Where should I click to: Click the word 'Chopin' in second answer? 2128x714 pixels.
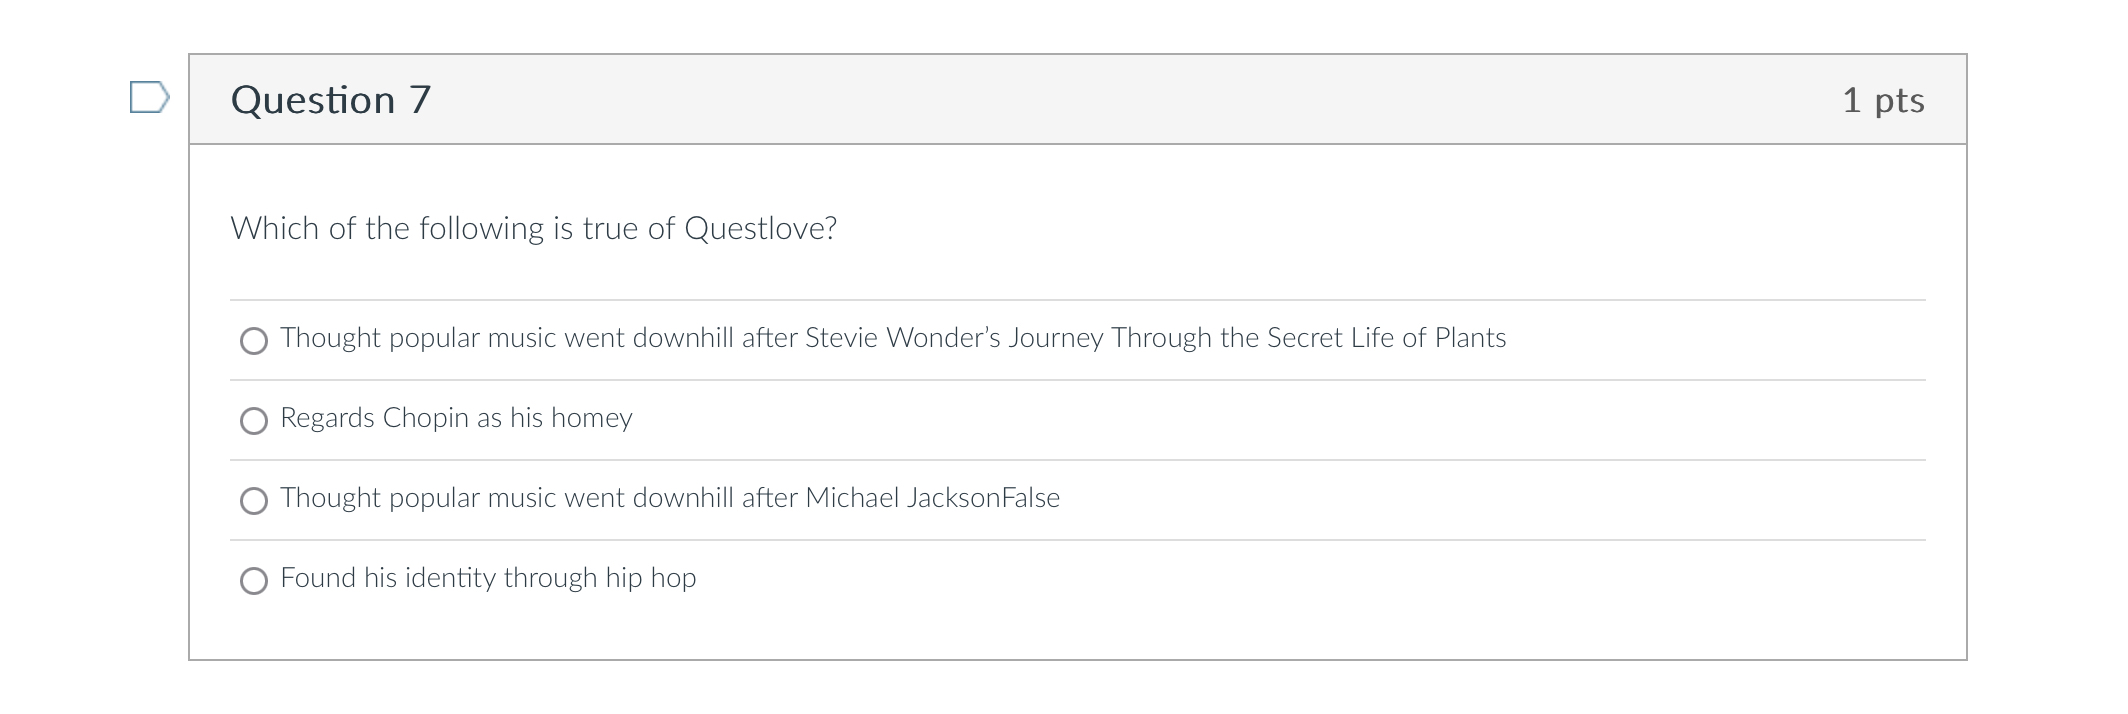point(425,418)
